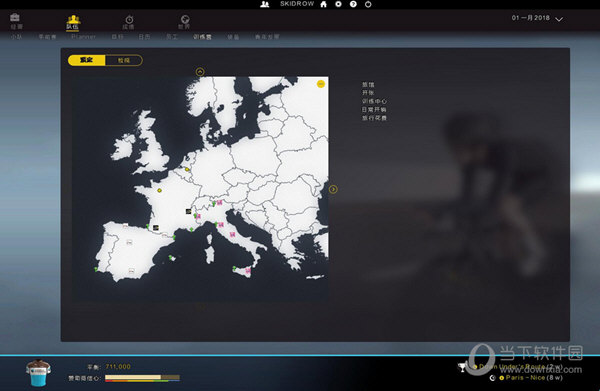
Task: Click the user profile icon beside SKIDROW
Action: point(264,4)
